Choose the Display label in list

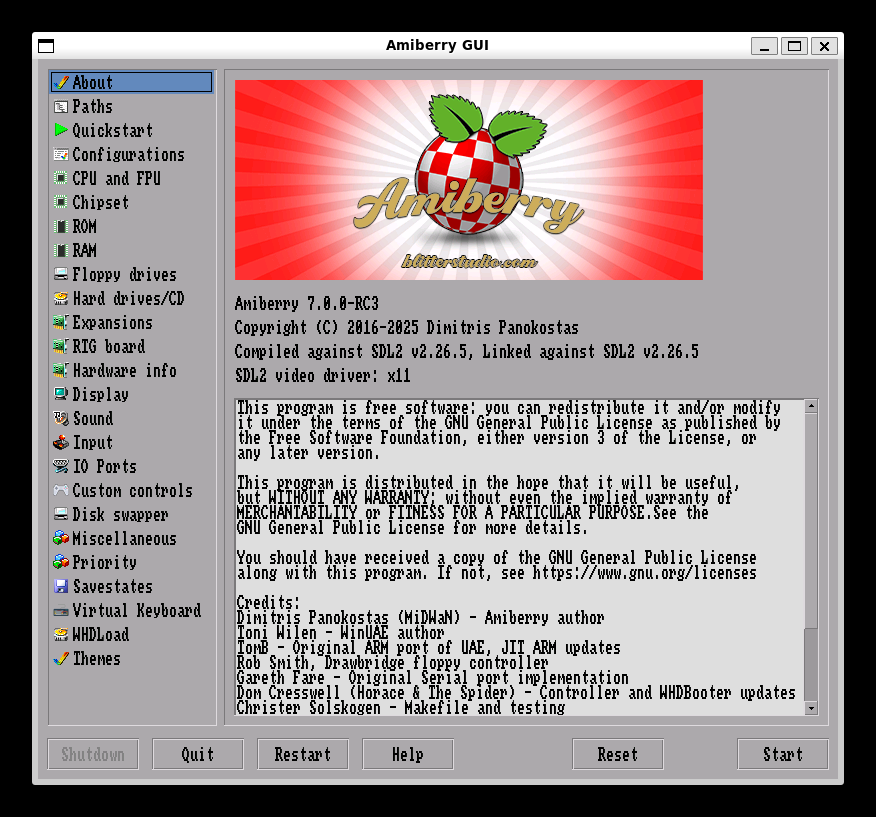(101, 395)
